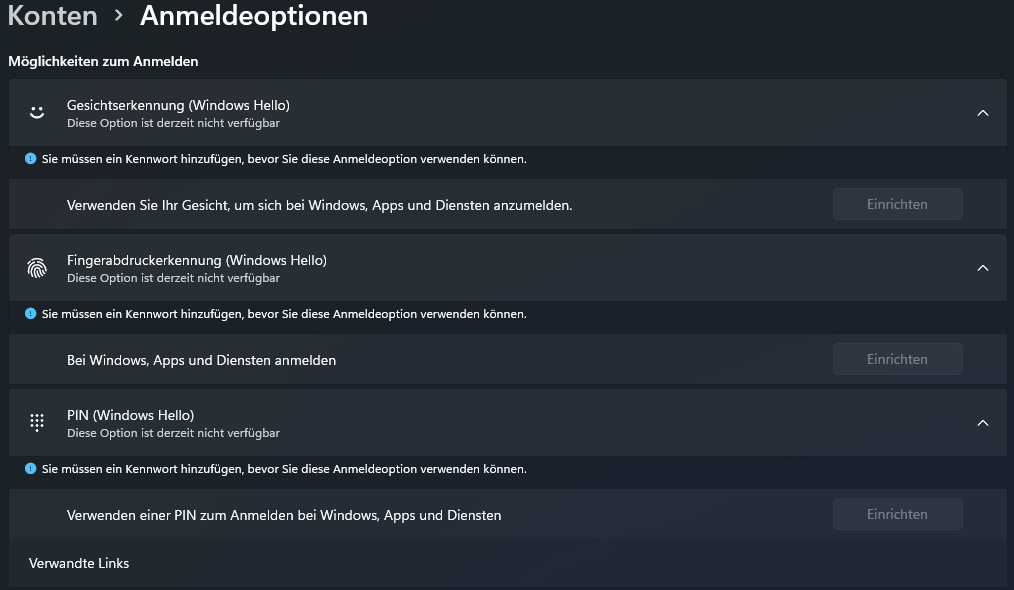Select the Gesichtserkennung (Windows Hello) header
Screen dimensions: 1014x590
pos(178,105)
